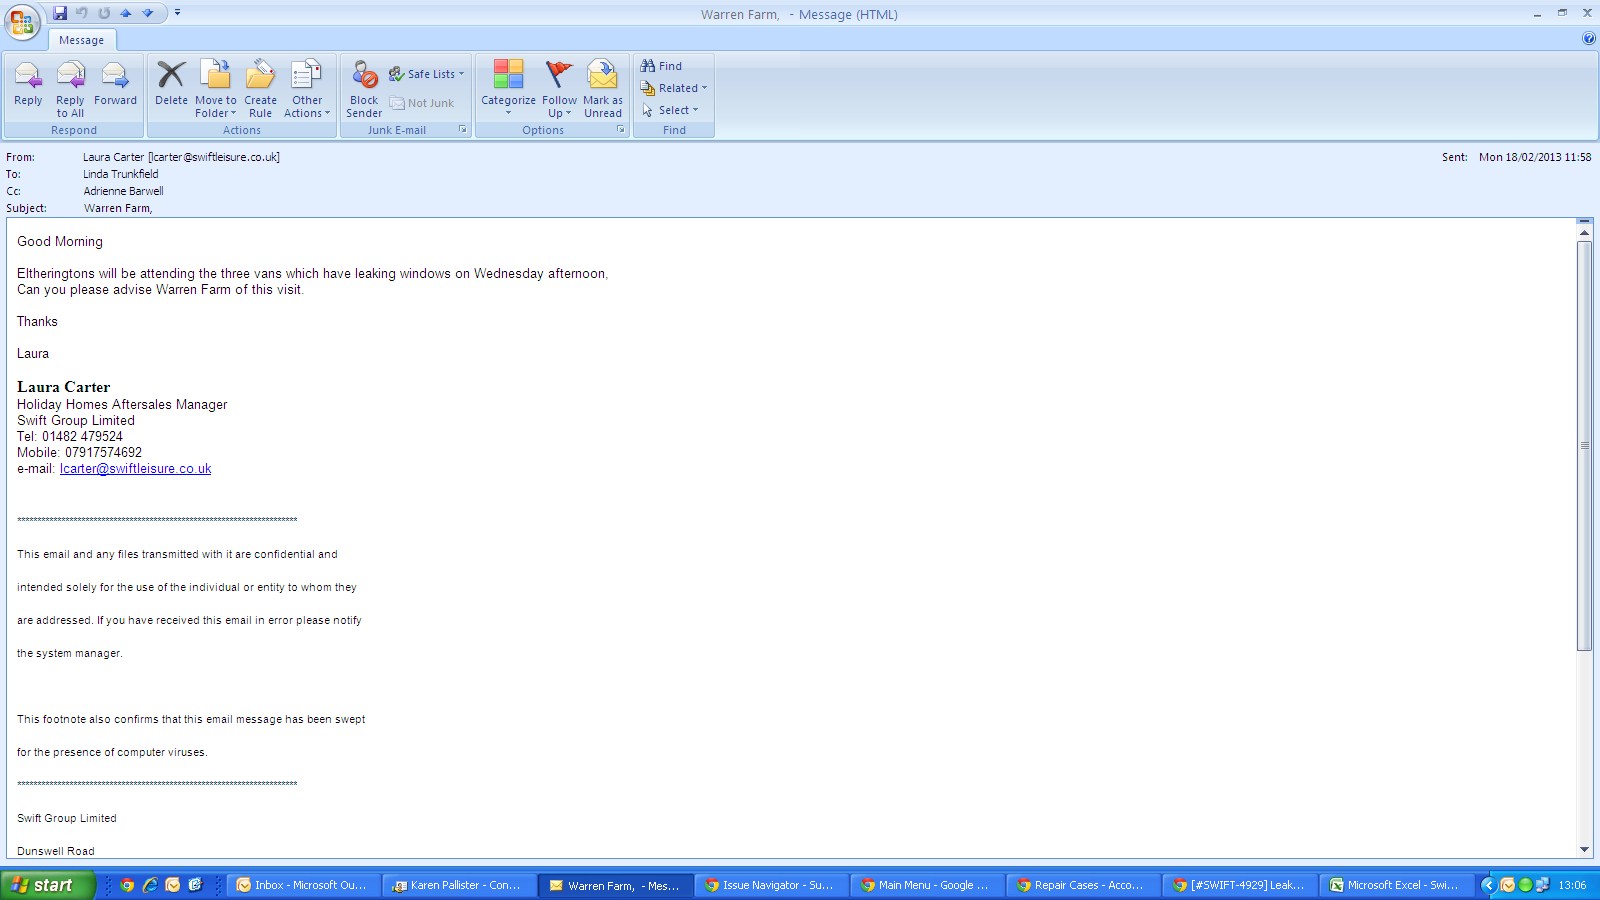Open the Move to Folder dropdown
The width and height of the screenshot is (1600, 900).
click(216, 89)
